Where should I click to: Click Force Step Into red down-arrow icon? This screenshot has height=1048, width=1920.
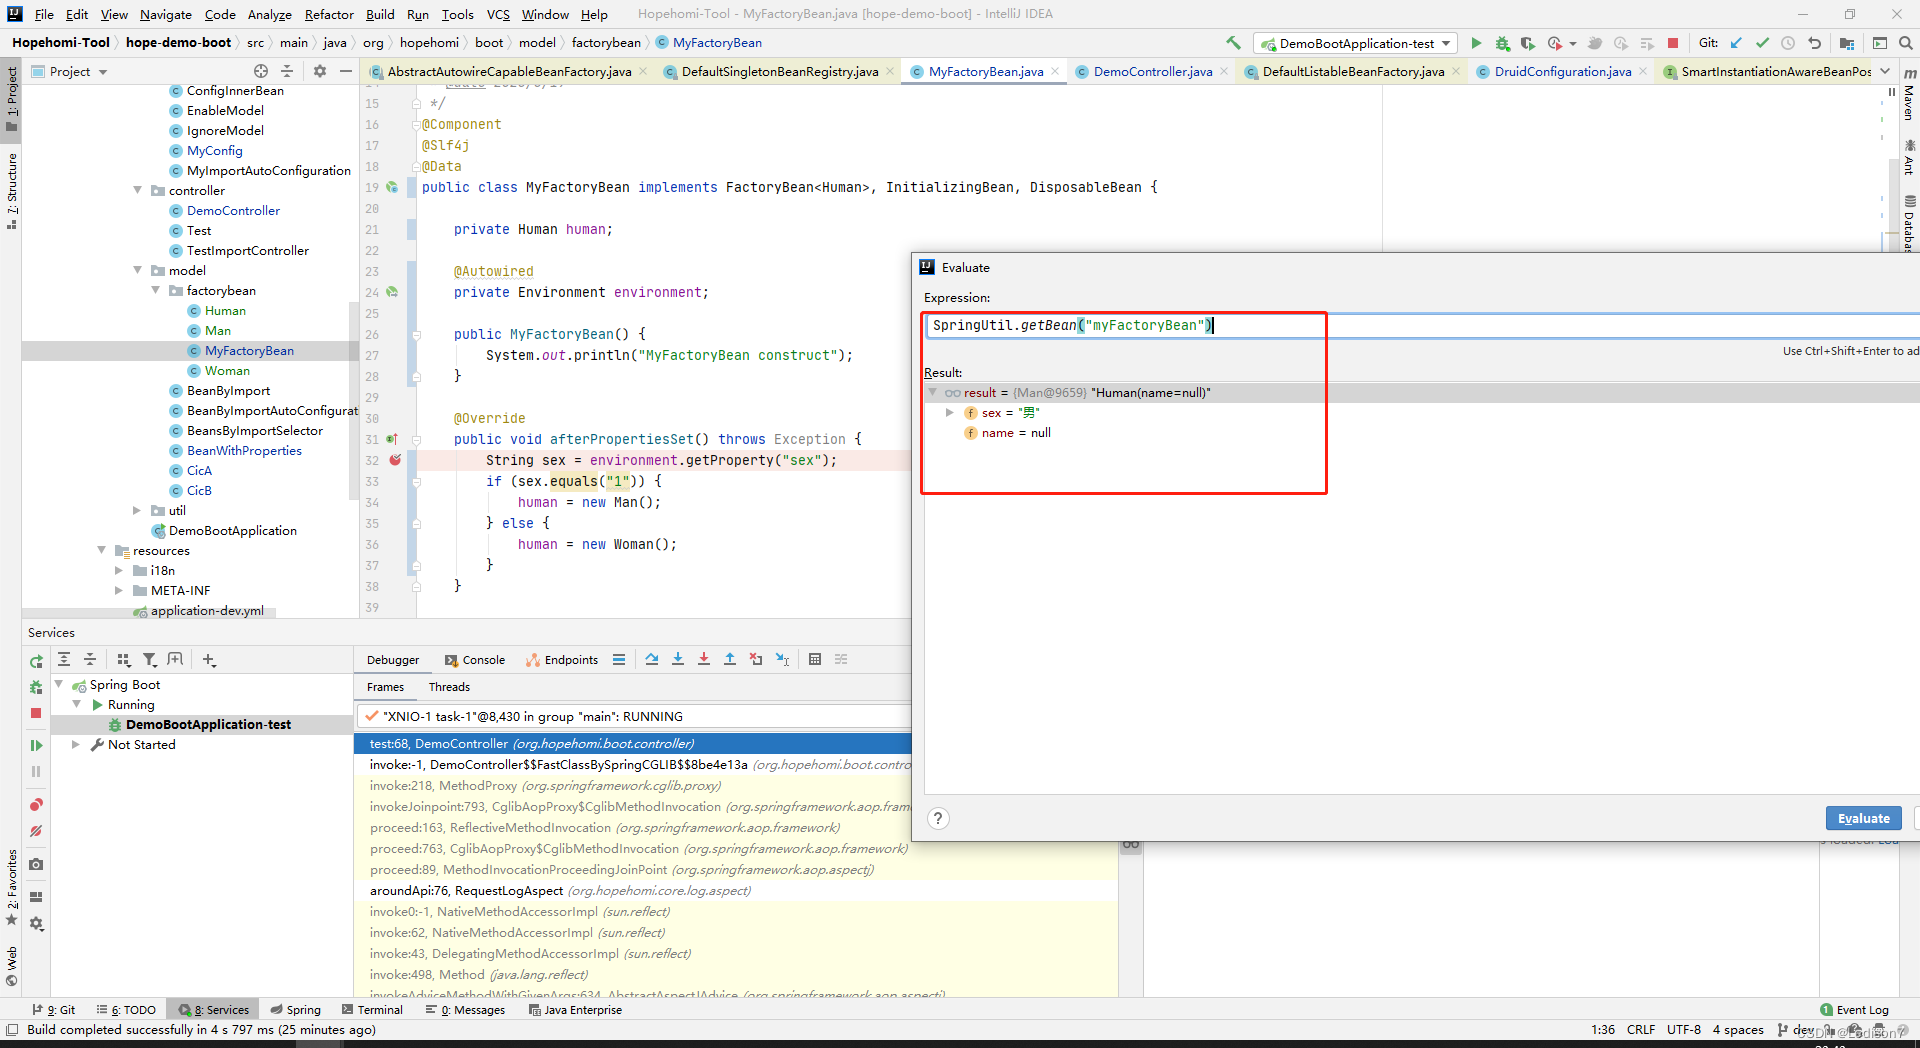tap(704, 659)
